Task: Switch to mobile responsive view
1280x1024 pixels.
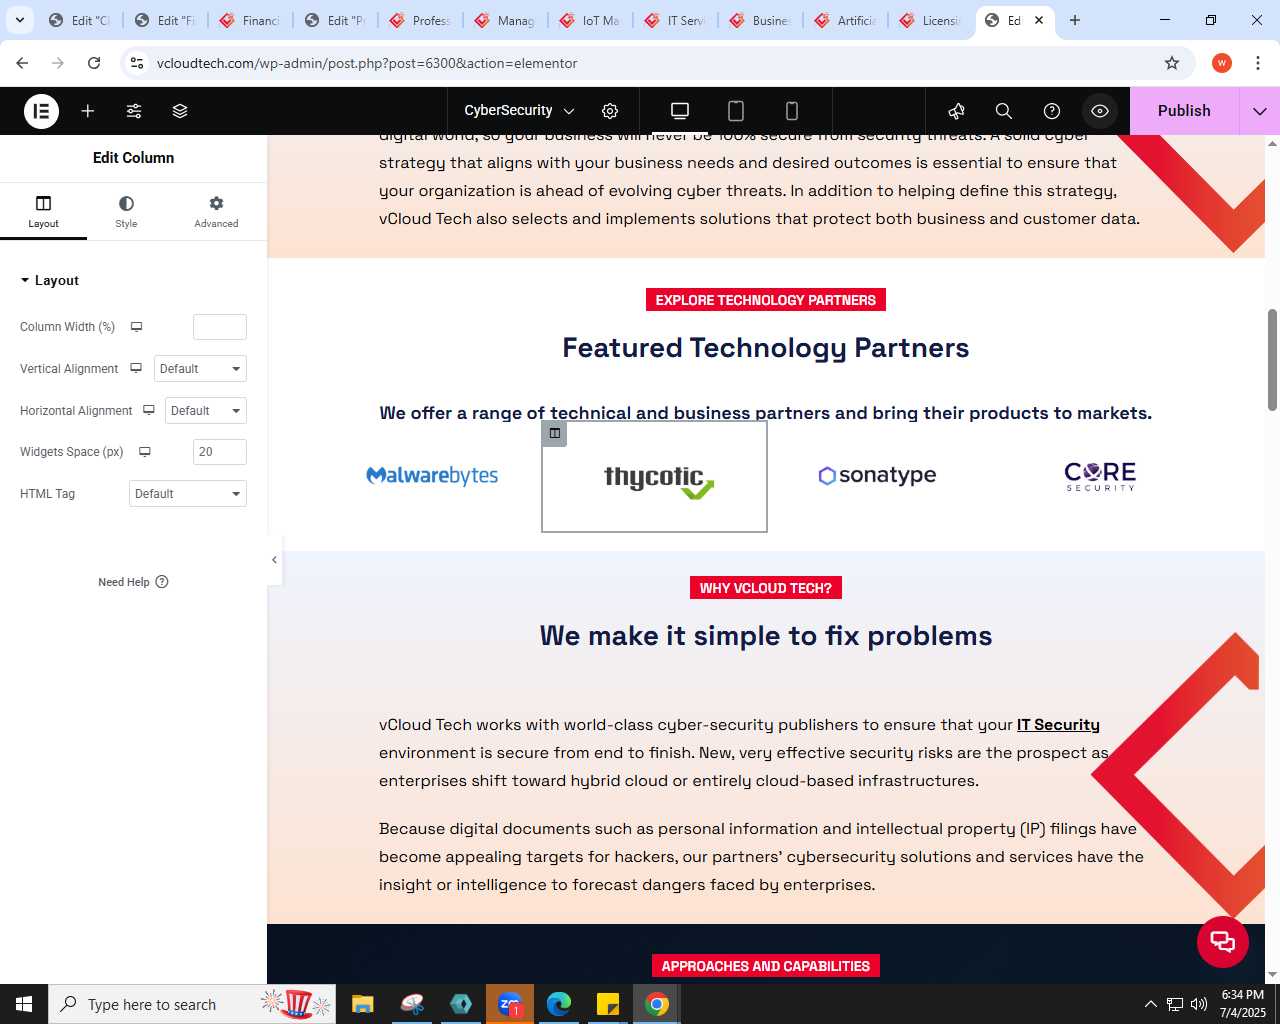Action: tap(792, 111)
